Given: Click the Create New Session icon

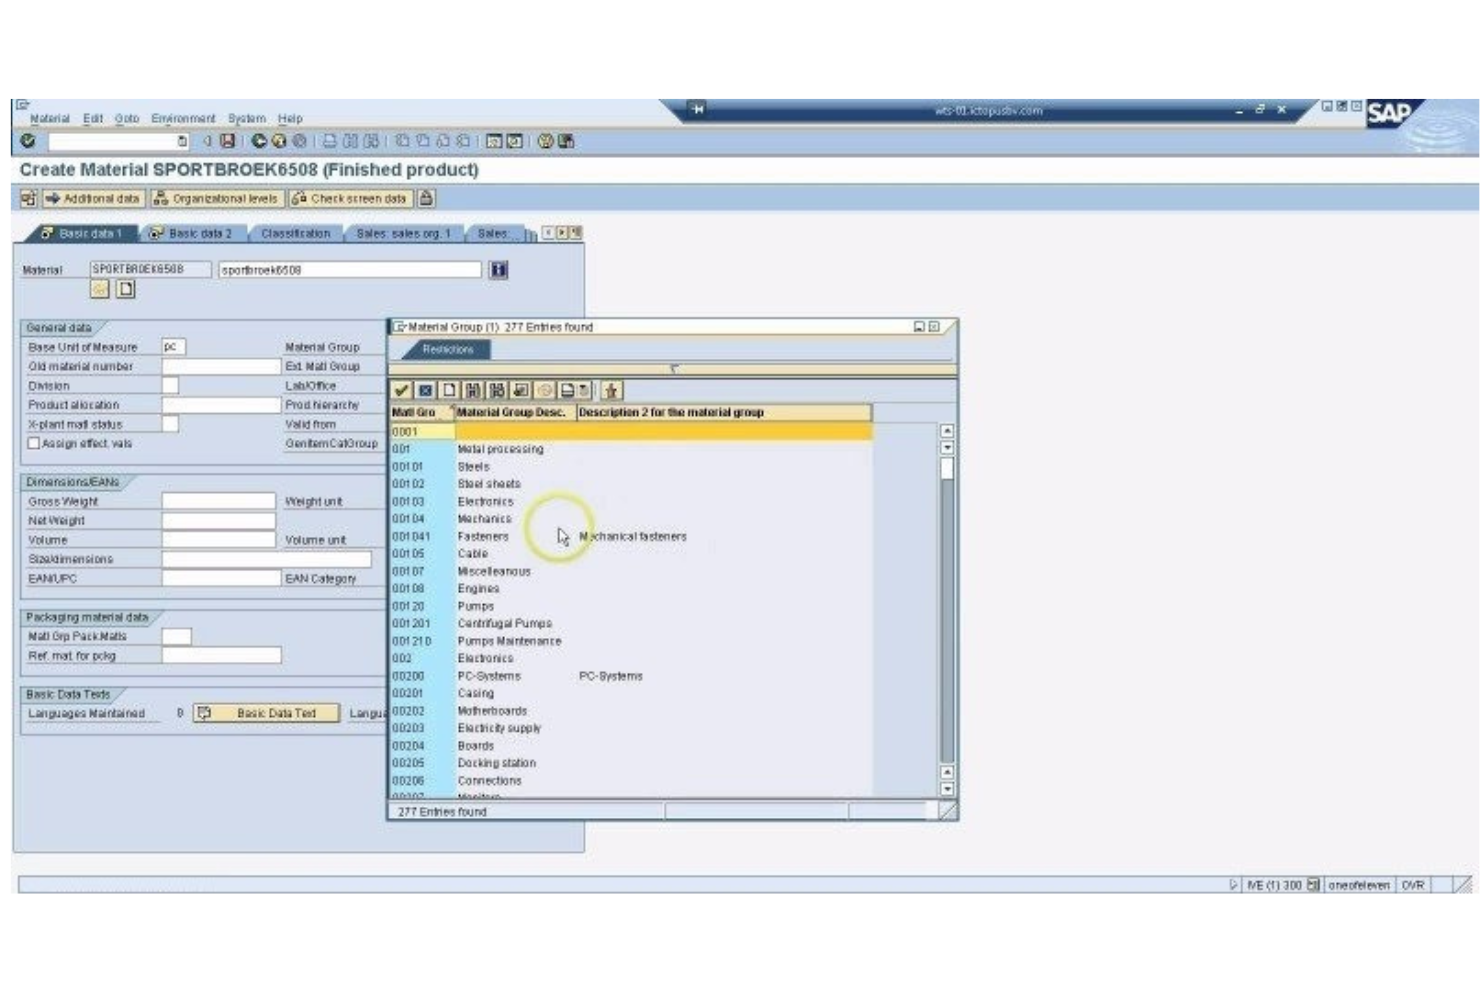Looking at the screenshot, I should [494, 141].
